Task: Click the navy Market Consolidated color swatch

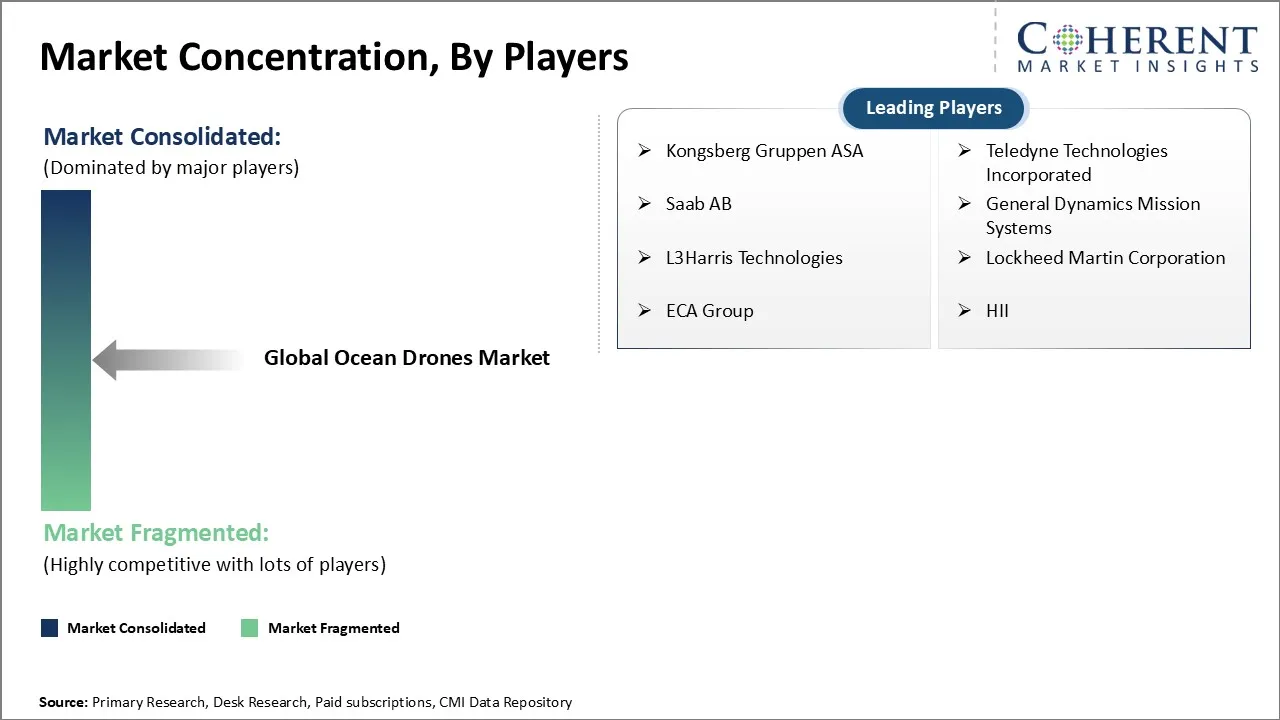Action: (x=48, y=627)
